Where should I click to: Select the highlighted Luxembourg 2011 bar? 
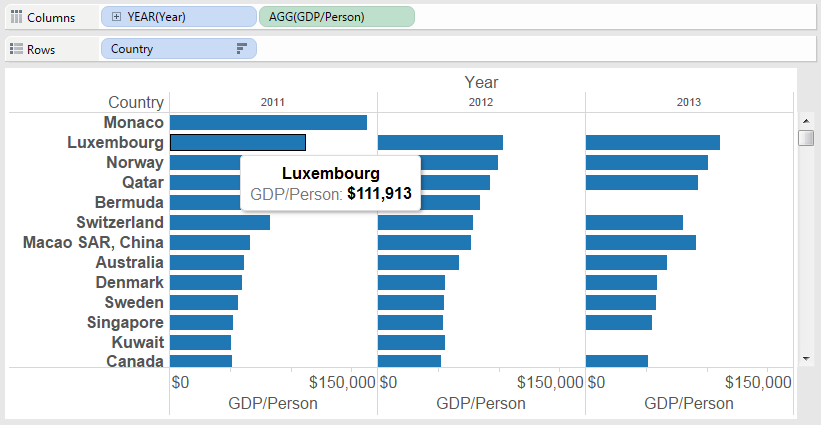(238, 142)
